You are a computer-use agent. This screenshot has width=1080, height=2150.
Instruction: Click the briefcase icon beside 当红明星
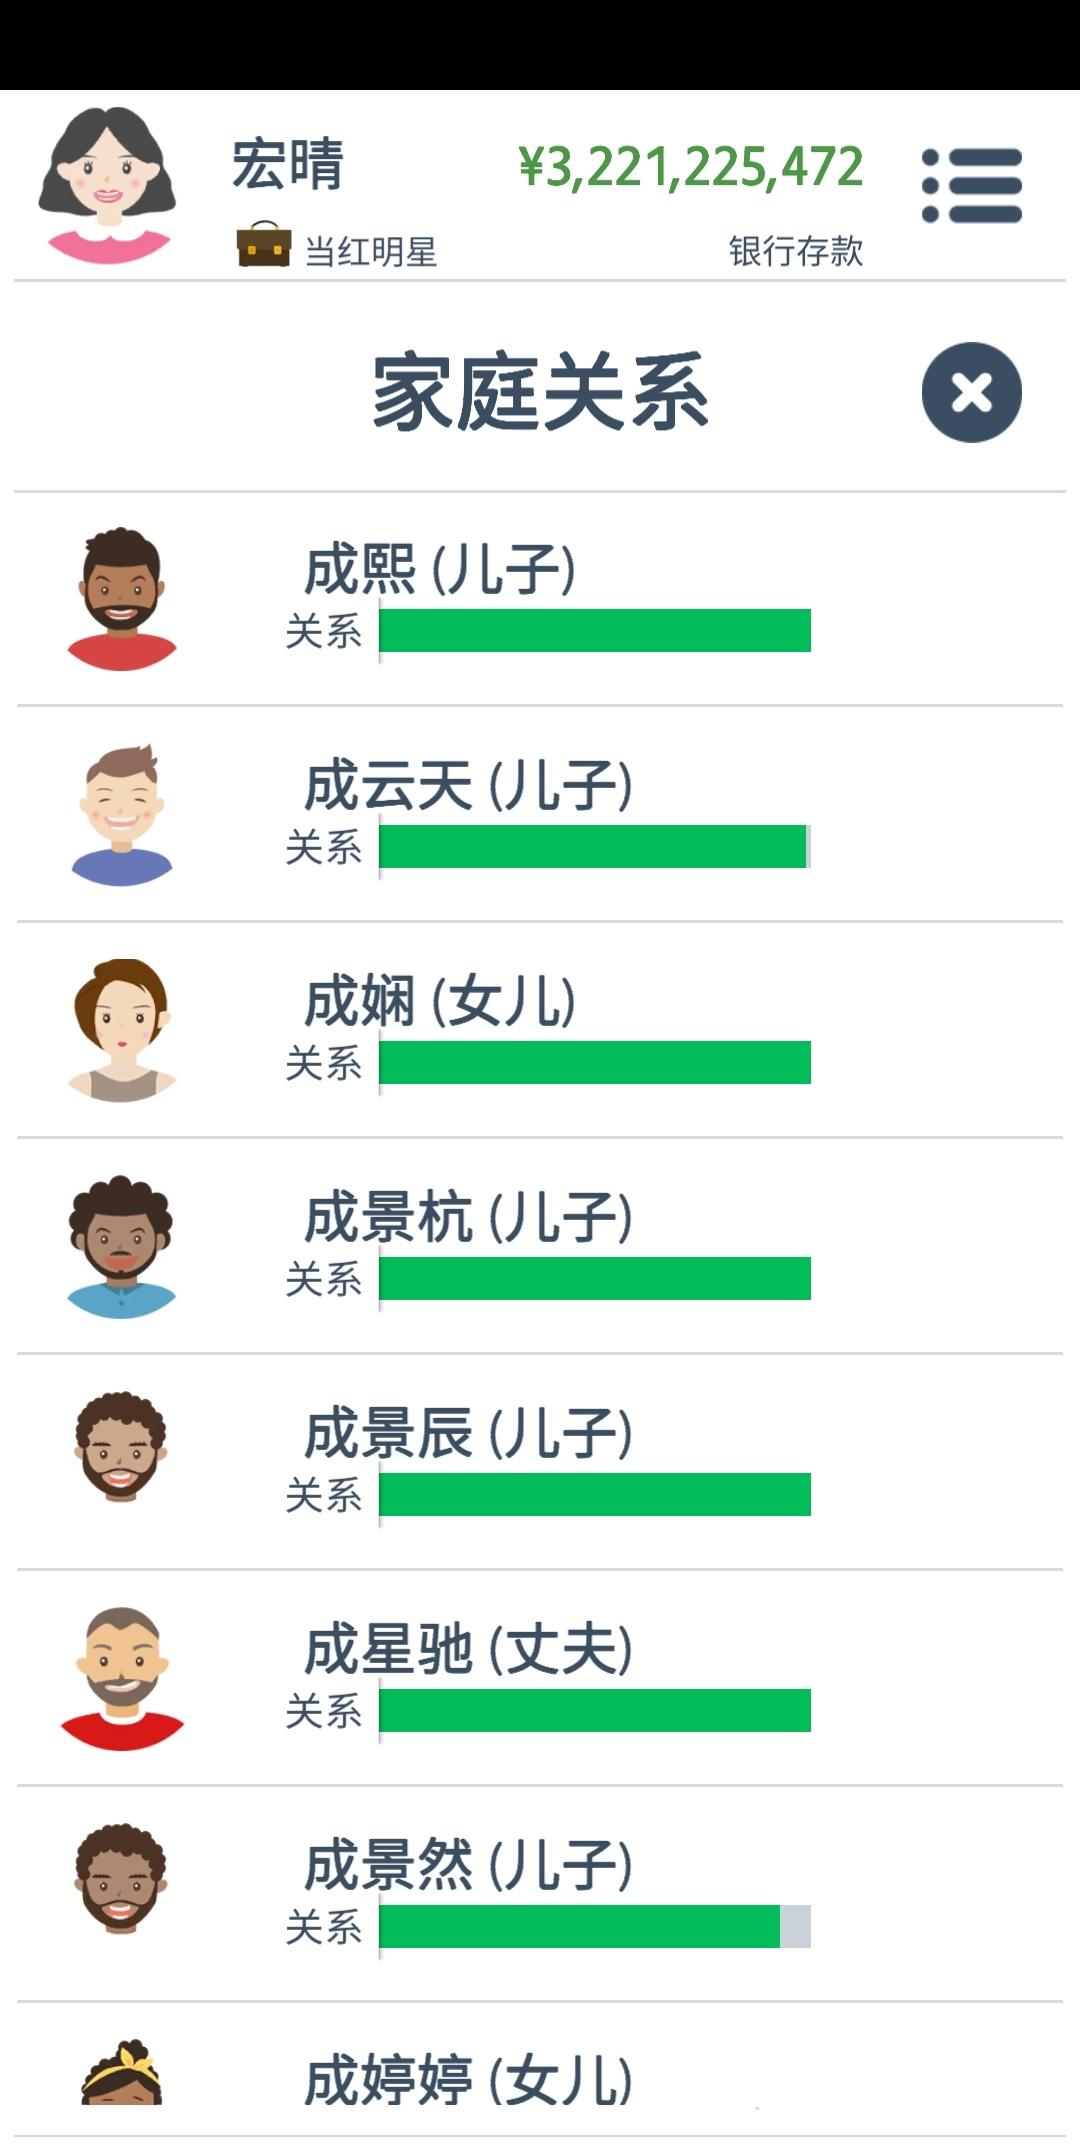click(x=264, y=244)
